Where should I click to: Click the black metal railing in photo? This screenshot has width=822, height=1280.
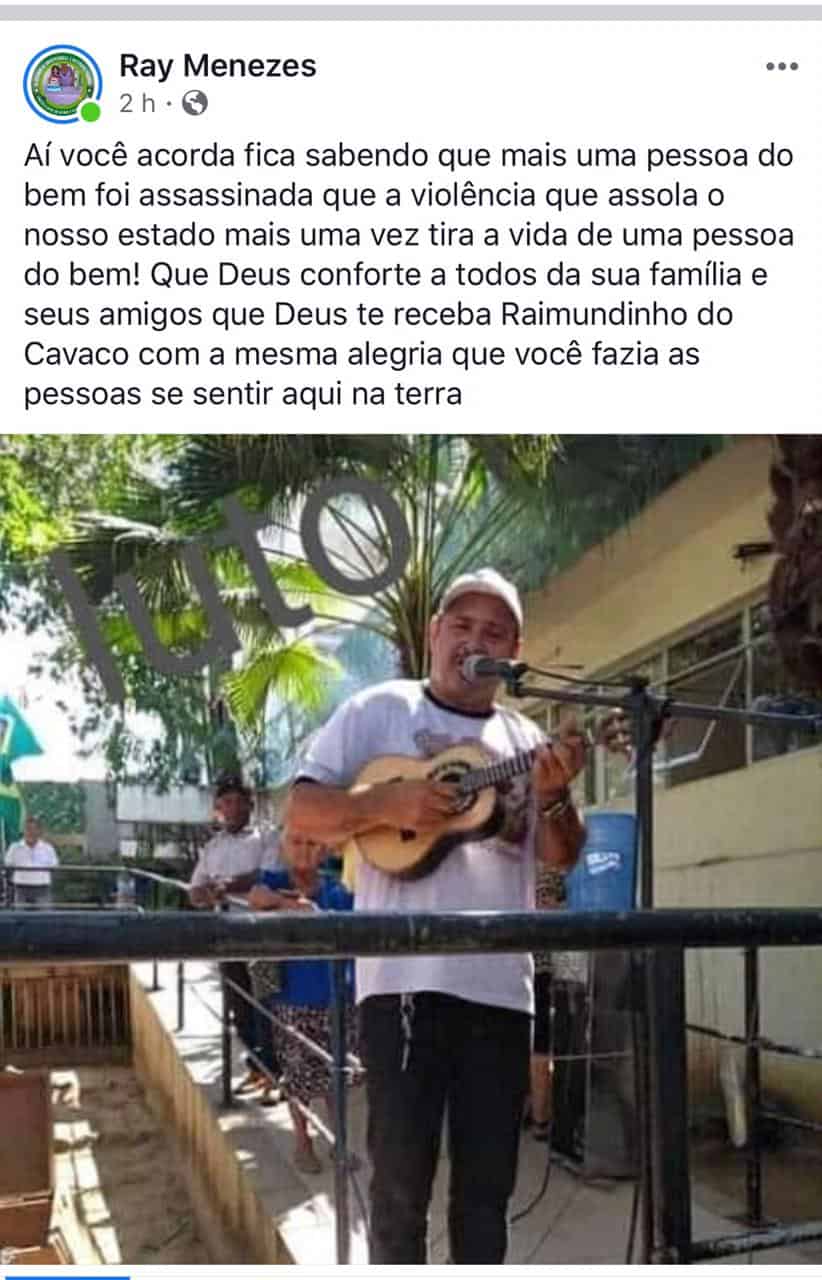point(411,933)
